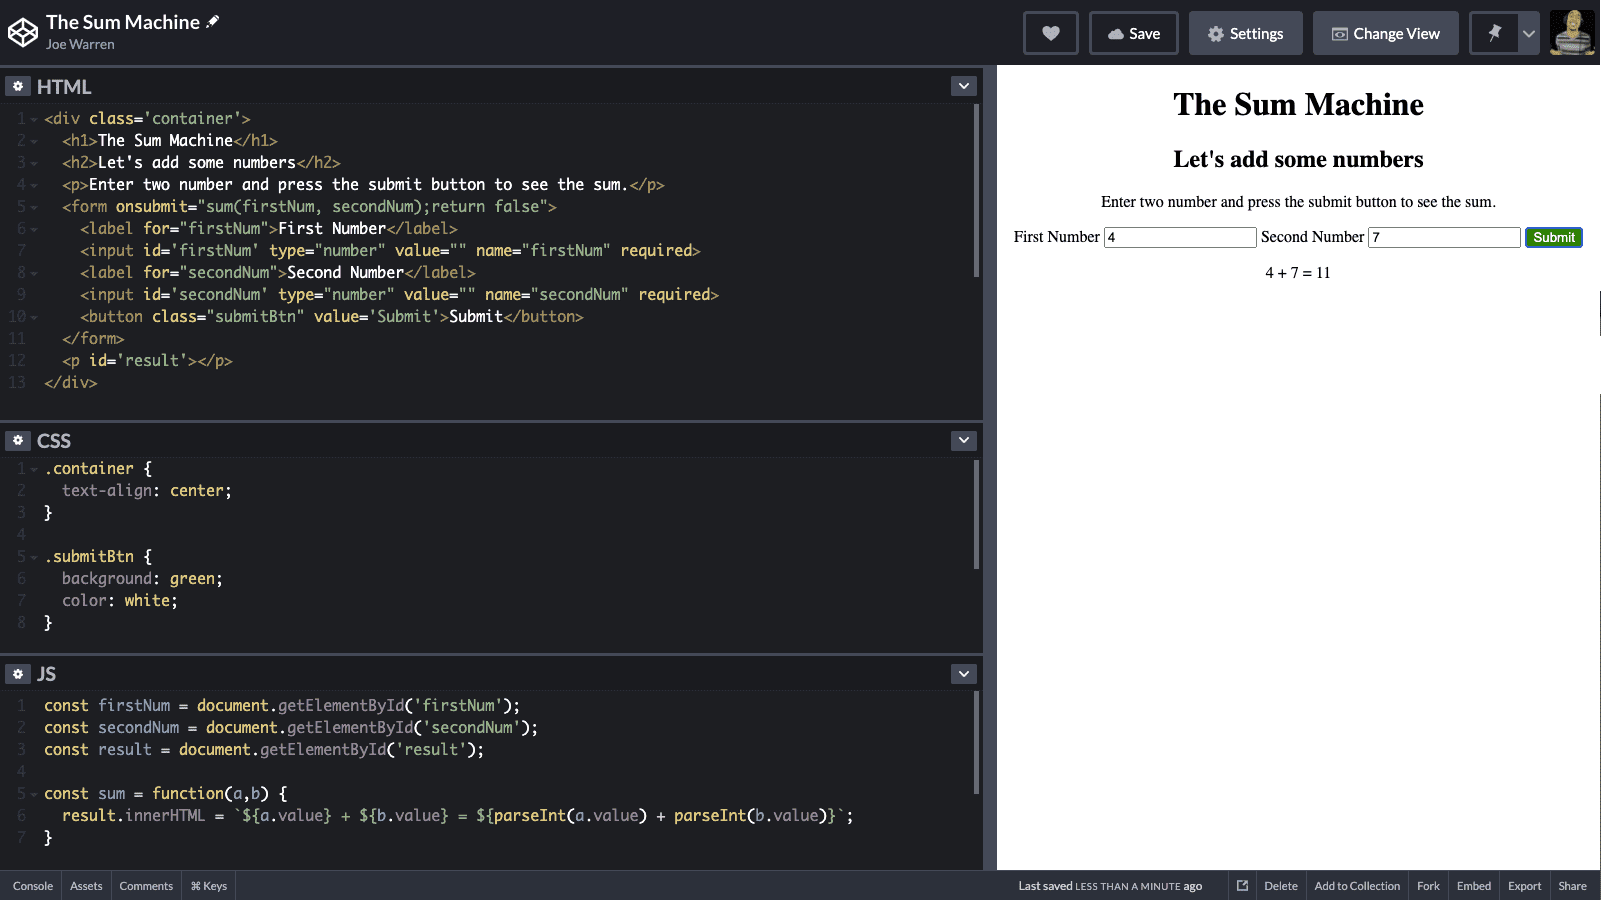This screenshot has width=1601, height=900.
Task: Click the First Number input field
Action: tap(1179, 237)
